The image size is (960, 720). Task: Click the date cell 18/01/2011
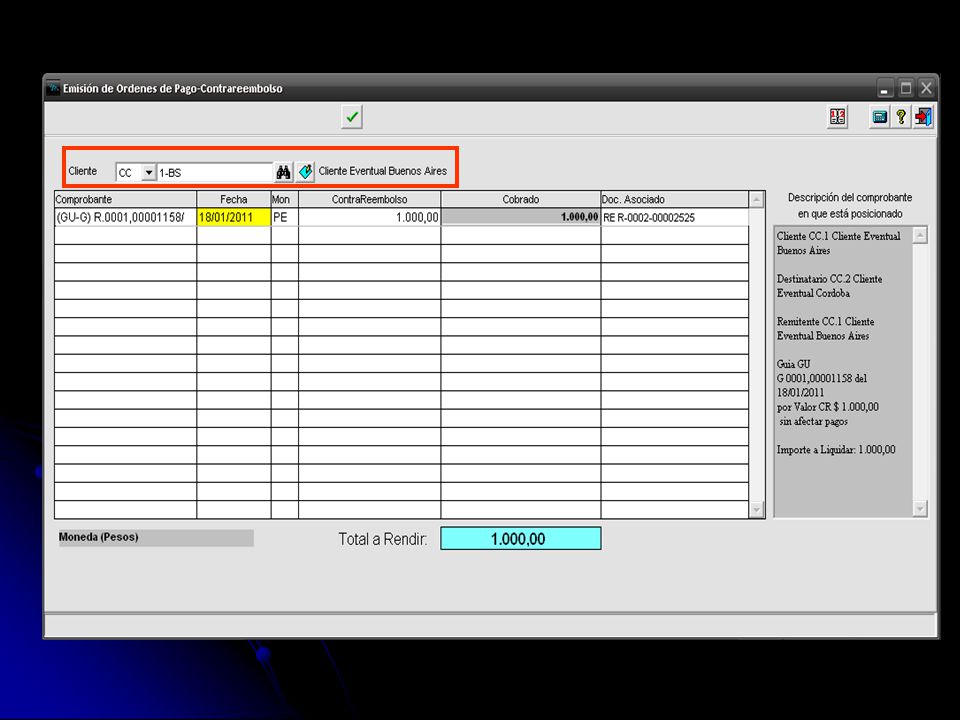pos(234,217)
